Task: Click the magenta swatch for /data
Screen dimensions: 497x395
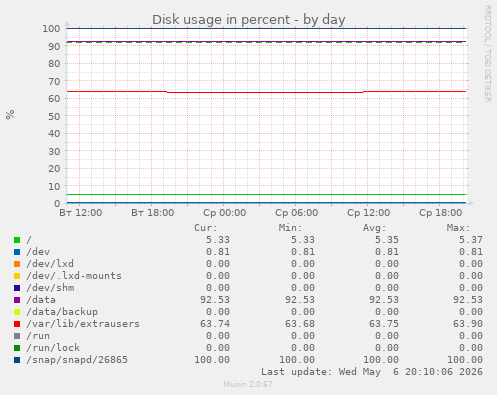Action: (17, 300)
